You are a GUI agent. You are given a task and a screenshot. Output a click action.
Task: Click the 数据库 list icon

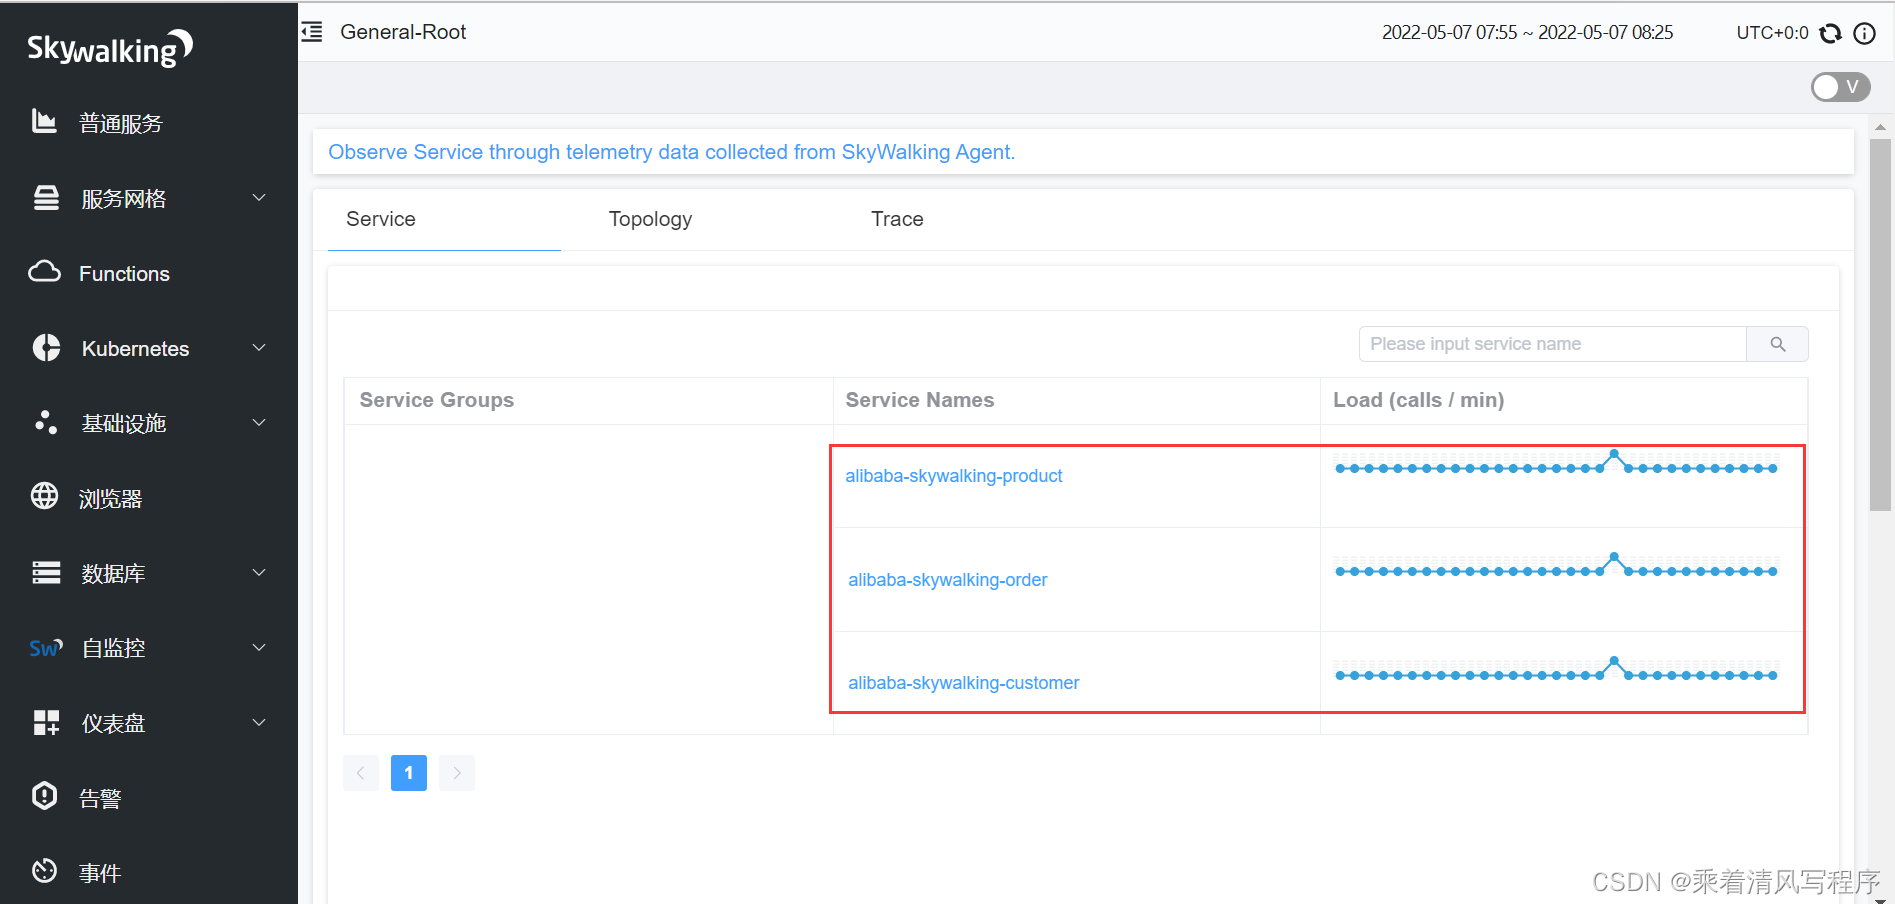(46, 572)
